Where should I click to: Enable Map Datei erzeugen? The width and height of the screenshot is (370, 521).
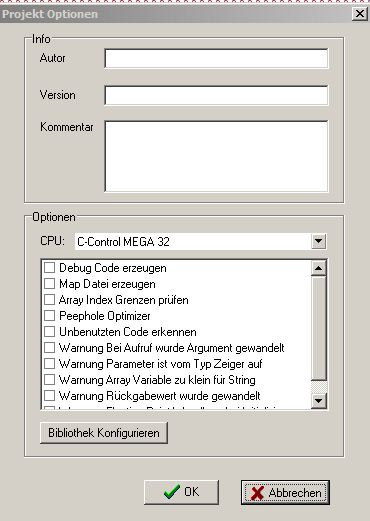pos(49,284)
